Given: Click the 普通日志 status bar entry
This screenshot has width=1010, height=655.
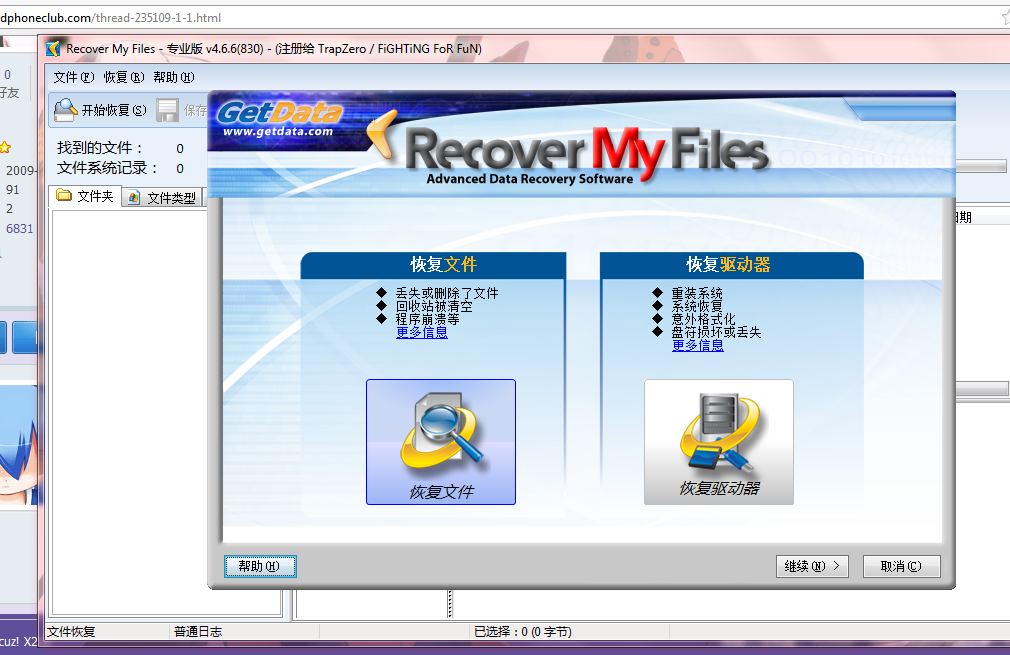Looking at the screenshot, I should point(198,632).
